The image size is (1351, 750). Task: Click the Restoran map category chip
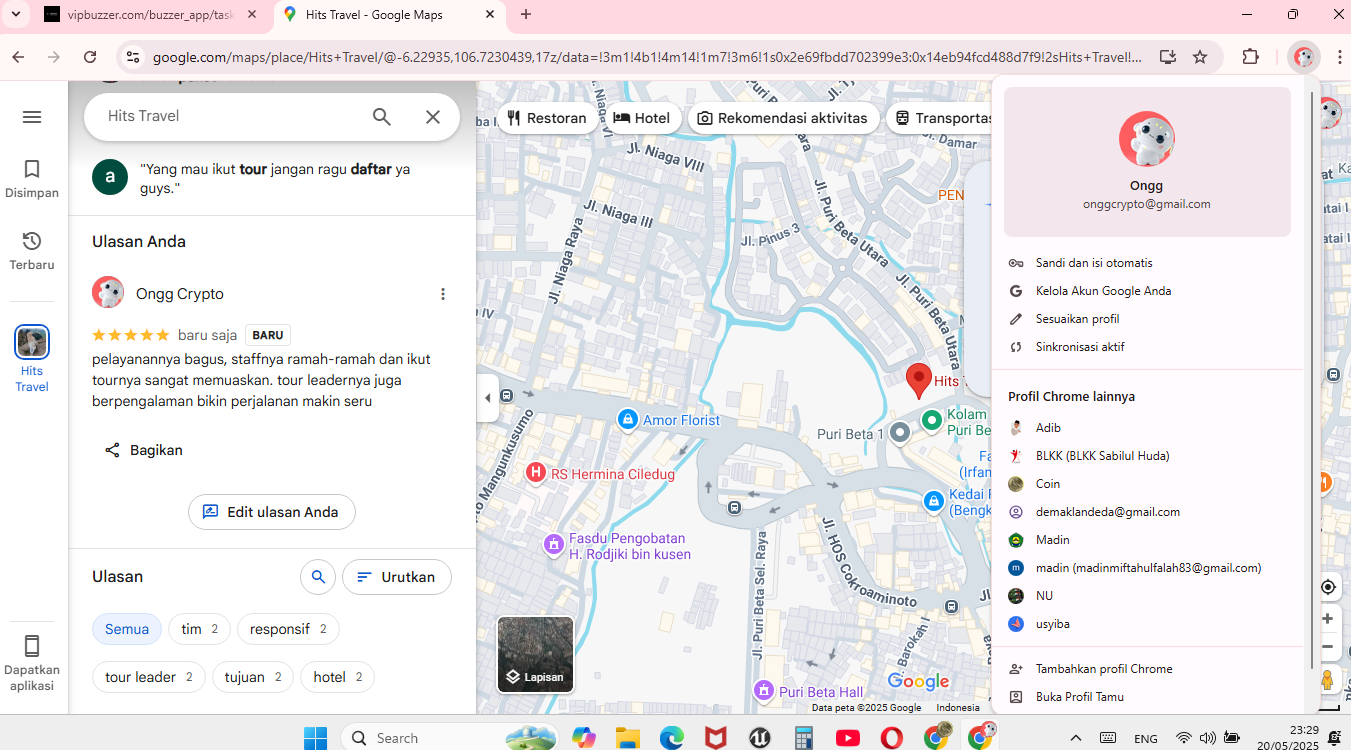pos(547,118)
